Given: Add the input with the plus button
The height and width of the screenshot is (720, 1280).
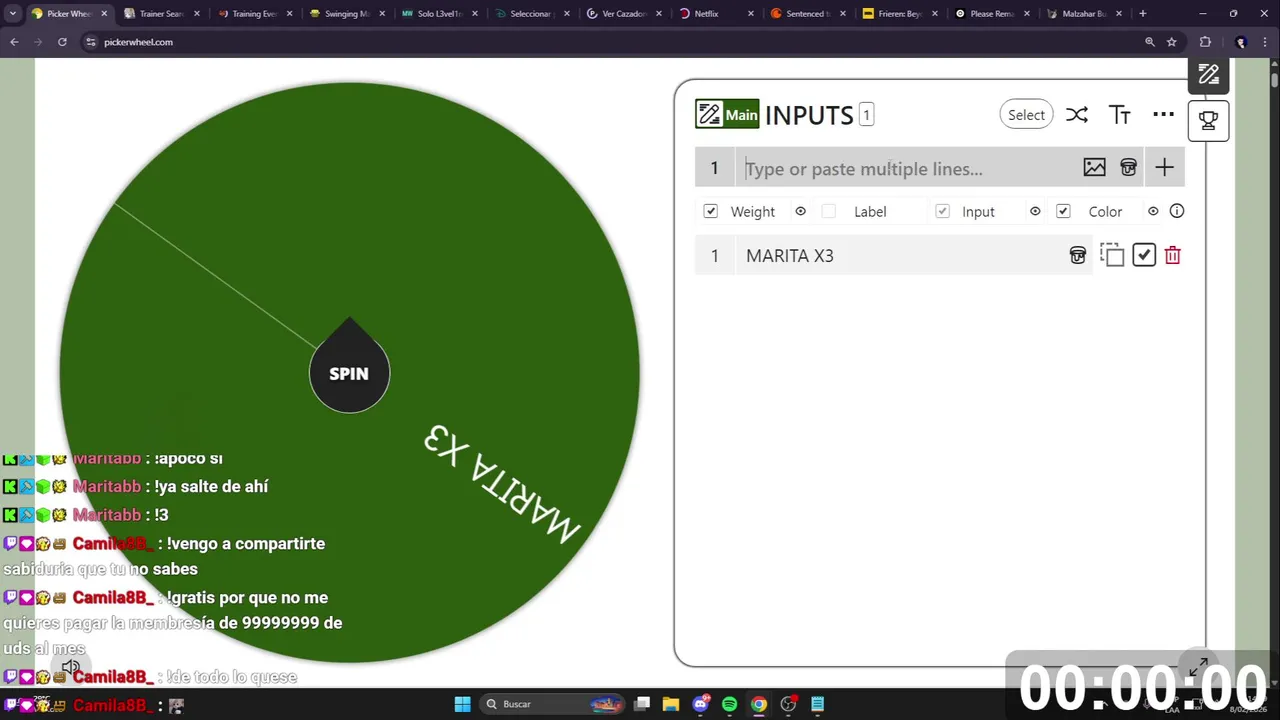Looking at the screenshot, I should (x=1164, y=168).
